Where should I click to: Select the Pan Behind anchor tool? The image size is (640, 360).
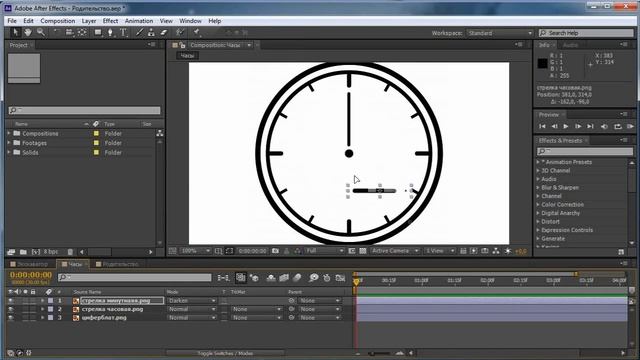coord(82,32)
